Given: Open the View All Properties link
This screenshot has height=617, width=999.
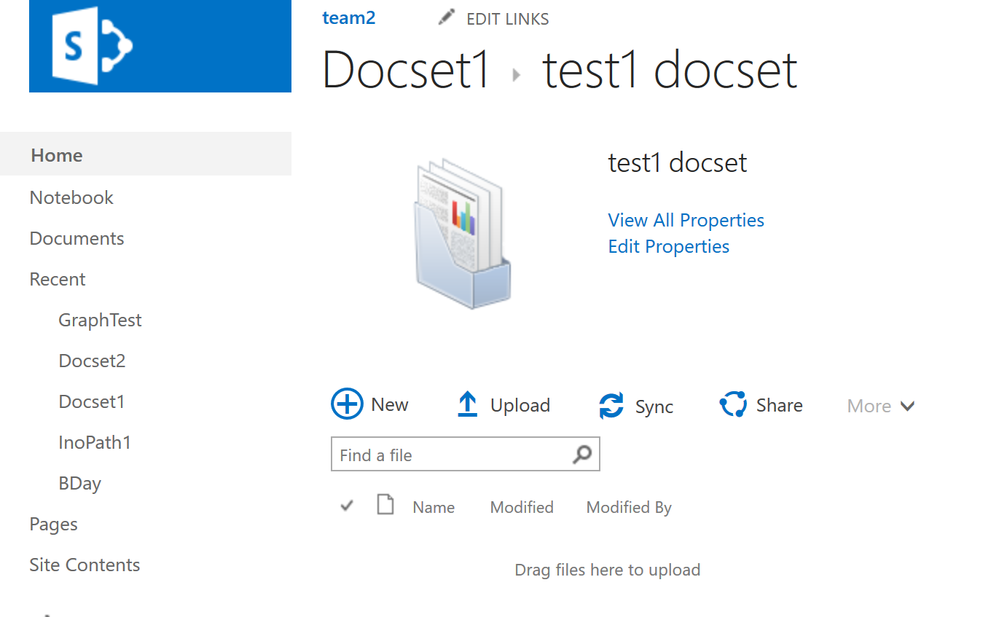Looking at the screenshot, I should [686, 220].
